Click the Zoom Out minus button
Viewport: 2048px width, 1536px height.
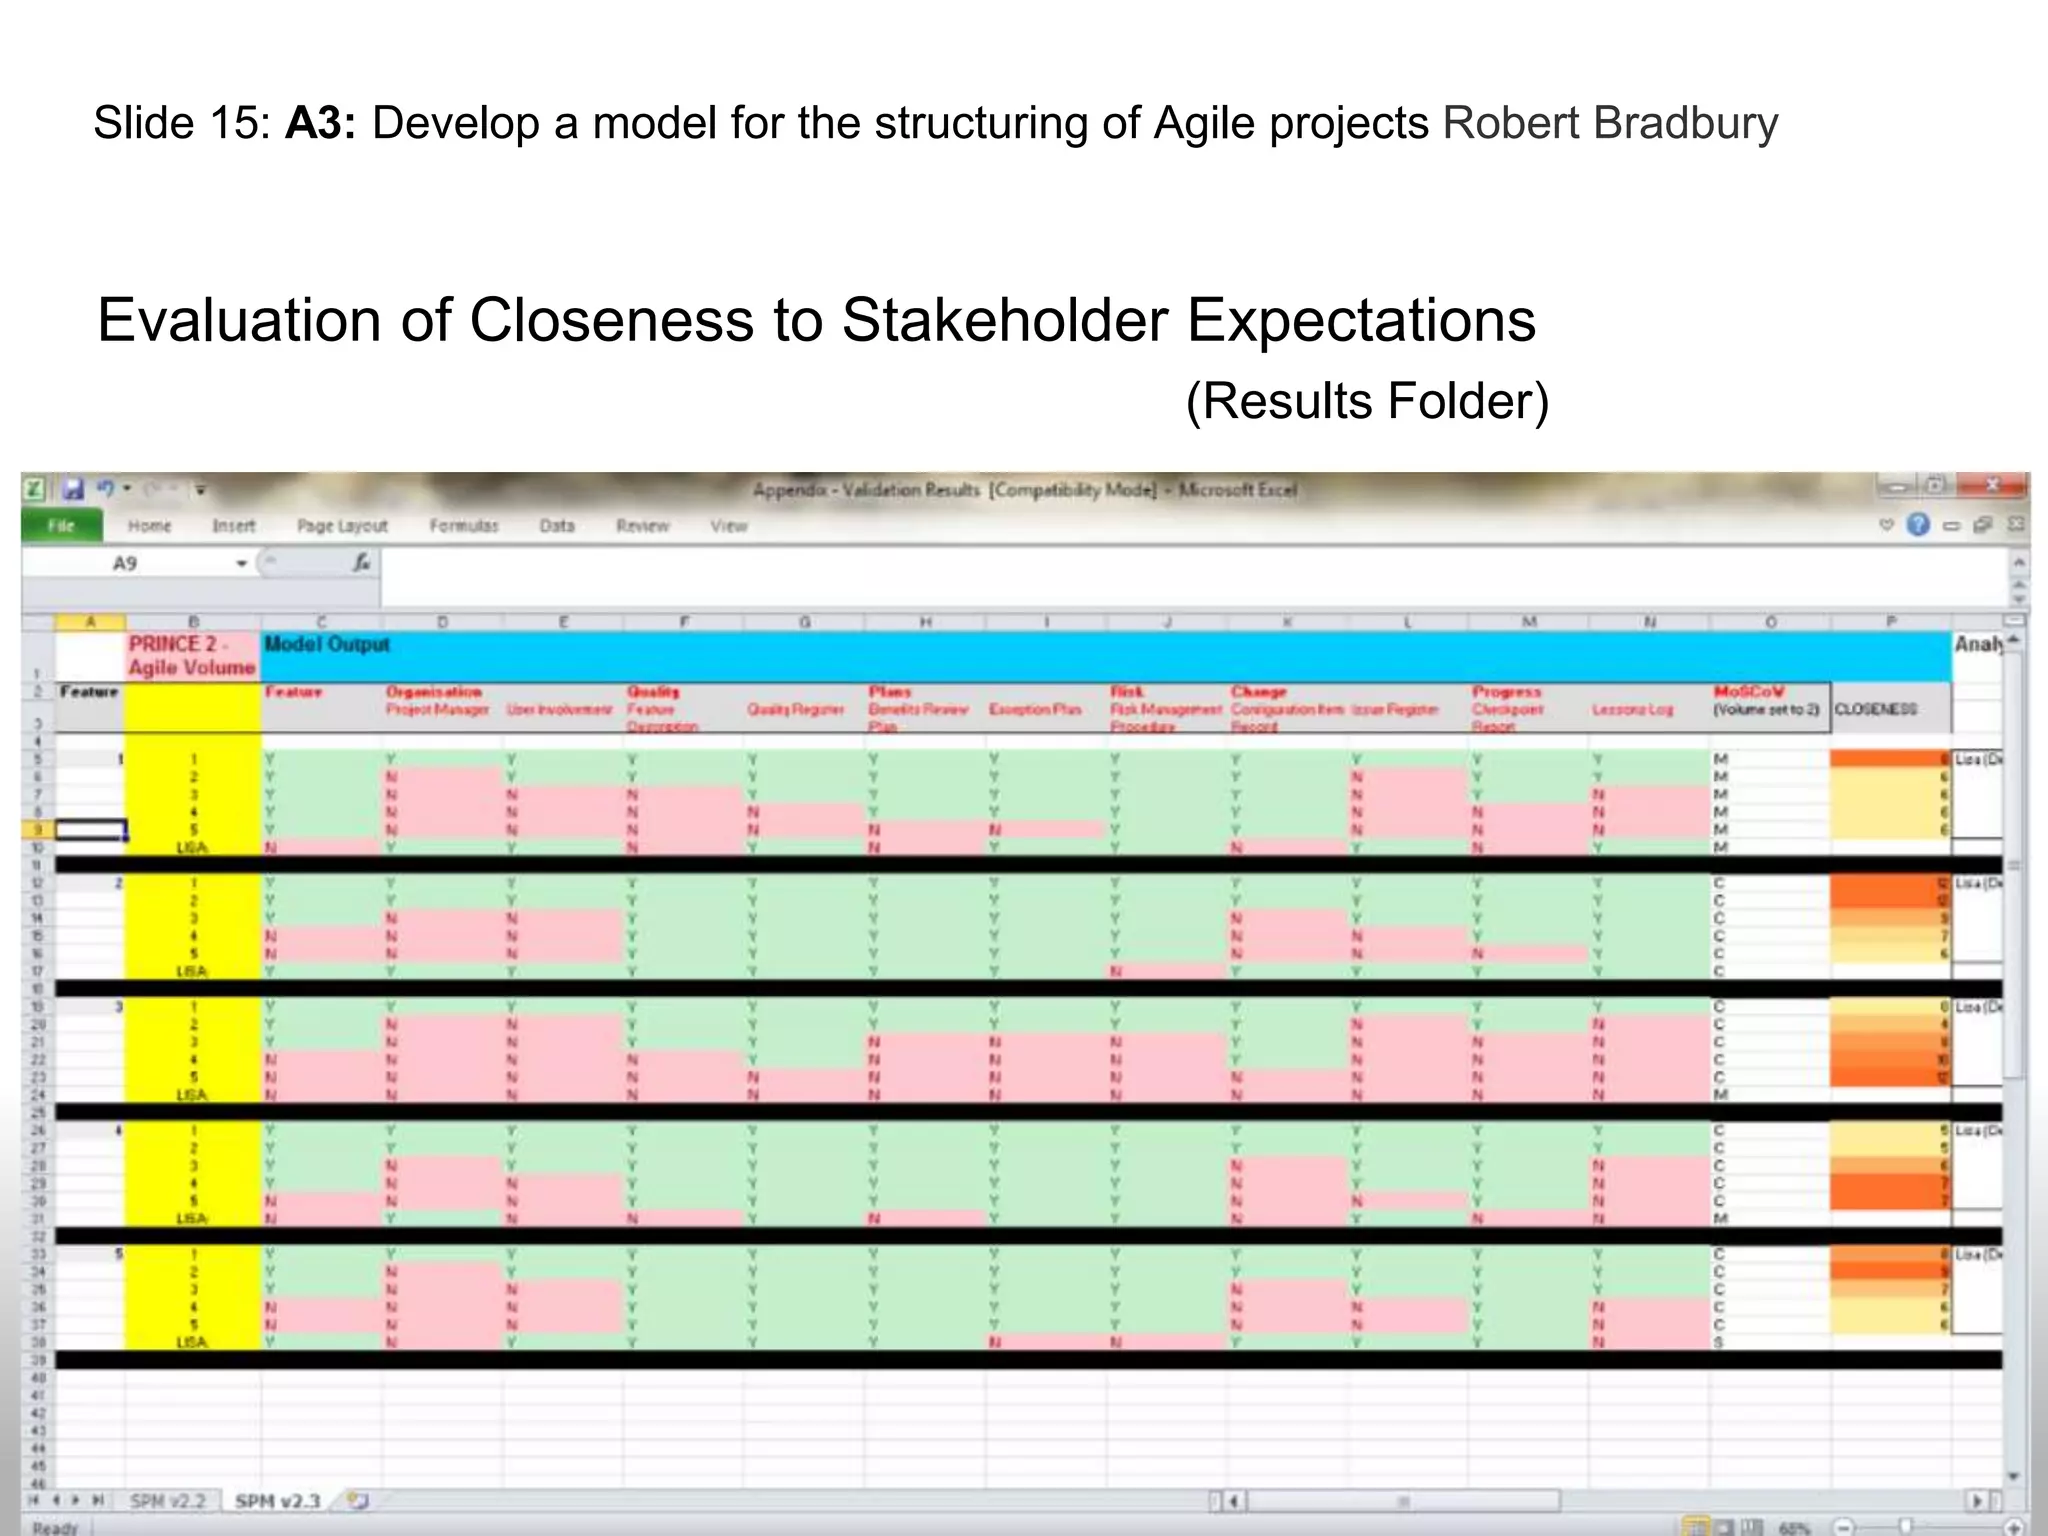[x=1842, y=1527]
